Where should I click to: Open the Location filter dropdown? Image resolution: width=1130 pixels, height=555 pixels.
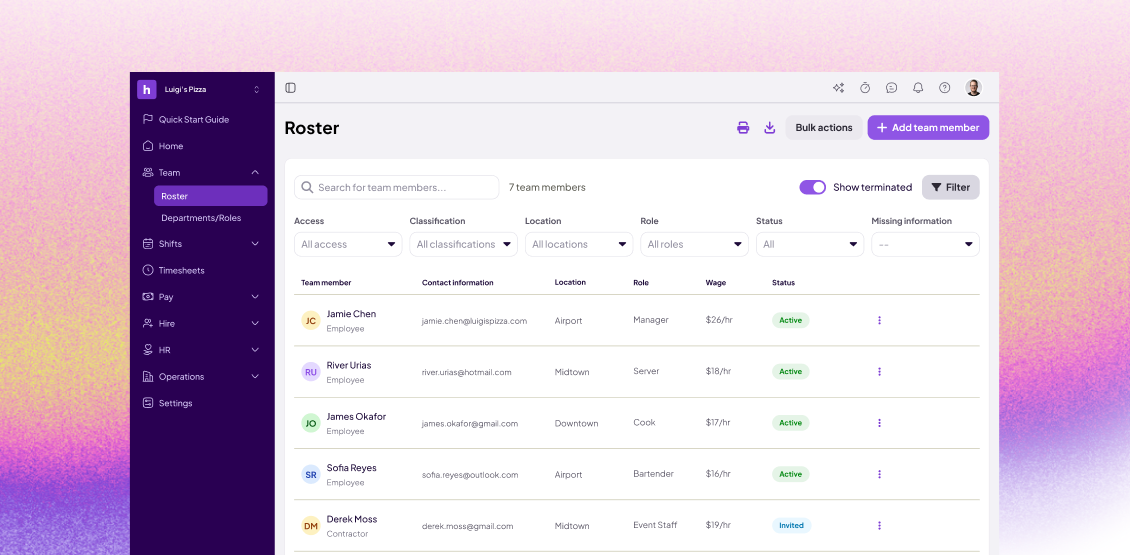[x=579, y=244]
